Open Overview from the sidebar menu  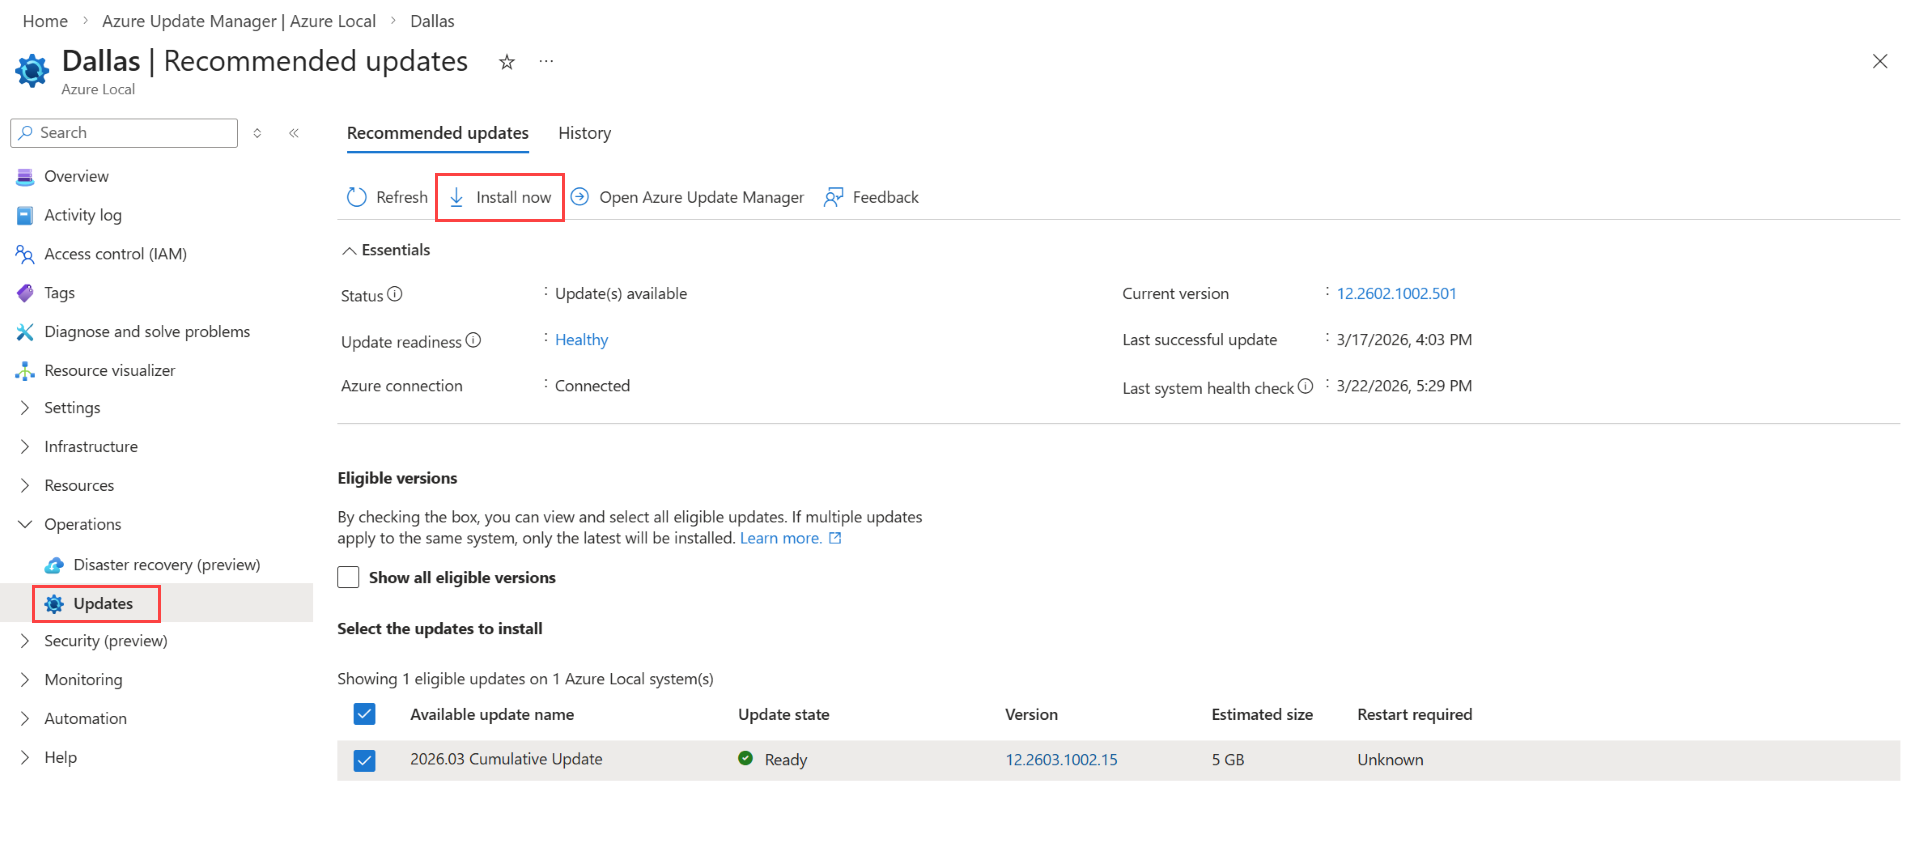pyautogui.click(x=76, y=177)
